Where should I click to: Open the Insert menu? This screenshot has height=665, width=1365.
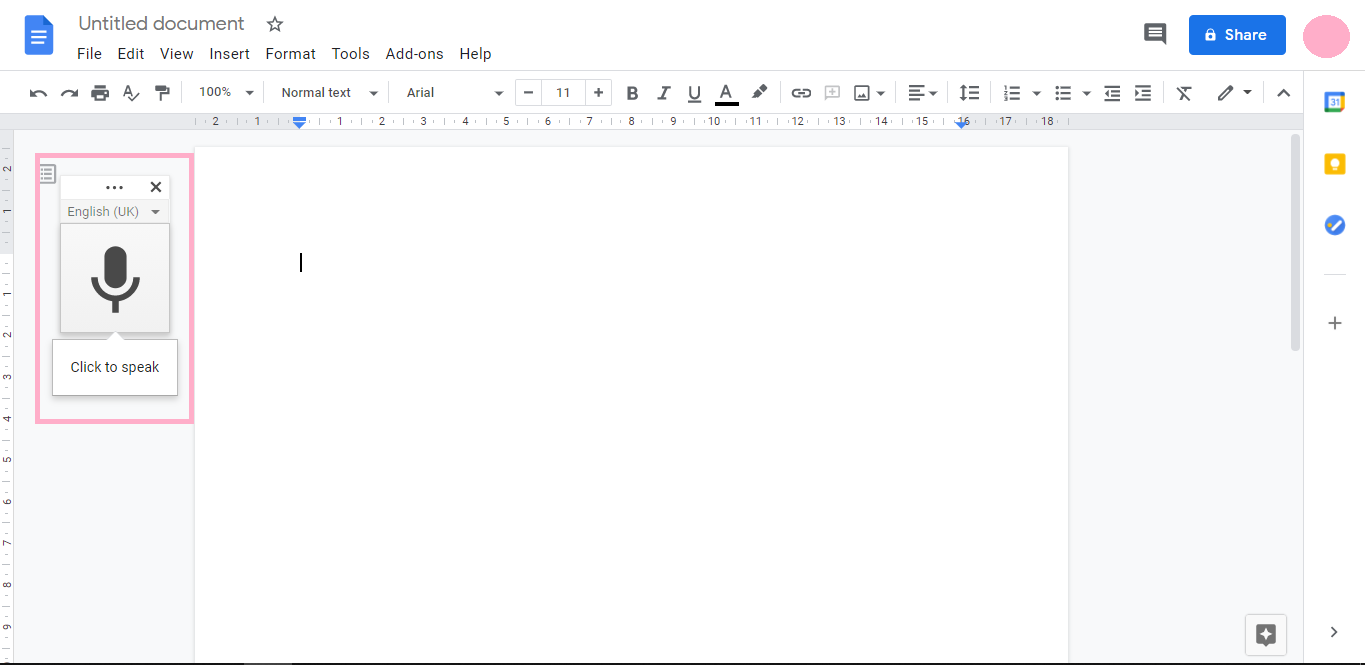(x=229, y=54)
